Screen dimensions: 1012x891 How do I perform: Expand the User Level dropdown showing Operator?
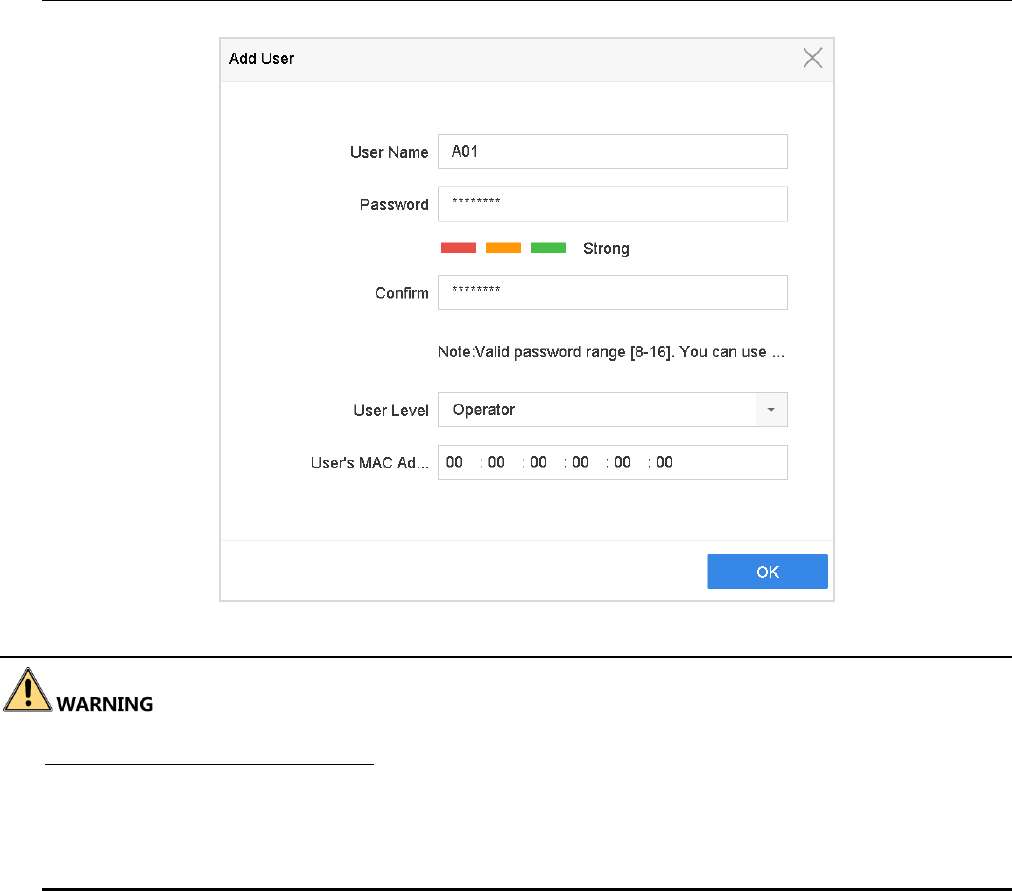[x=771, y=410]
